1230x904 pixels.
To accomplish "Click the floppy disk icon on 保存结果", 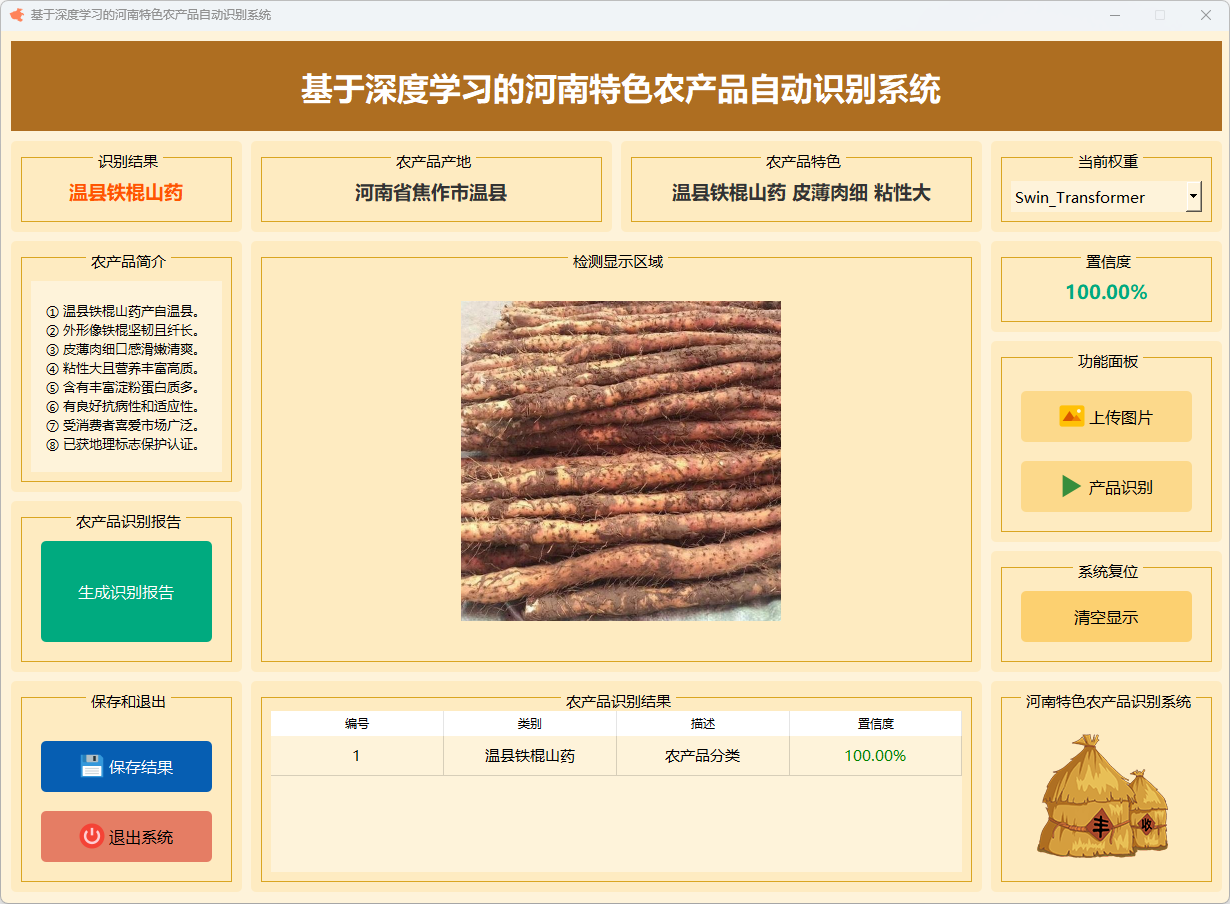I will pos(92,767).
